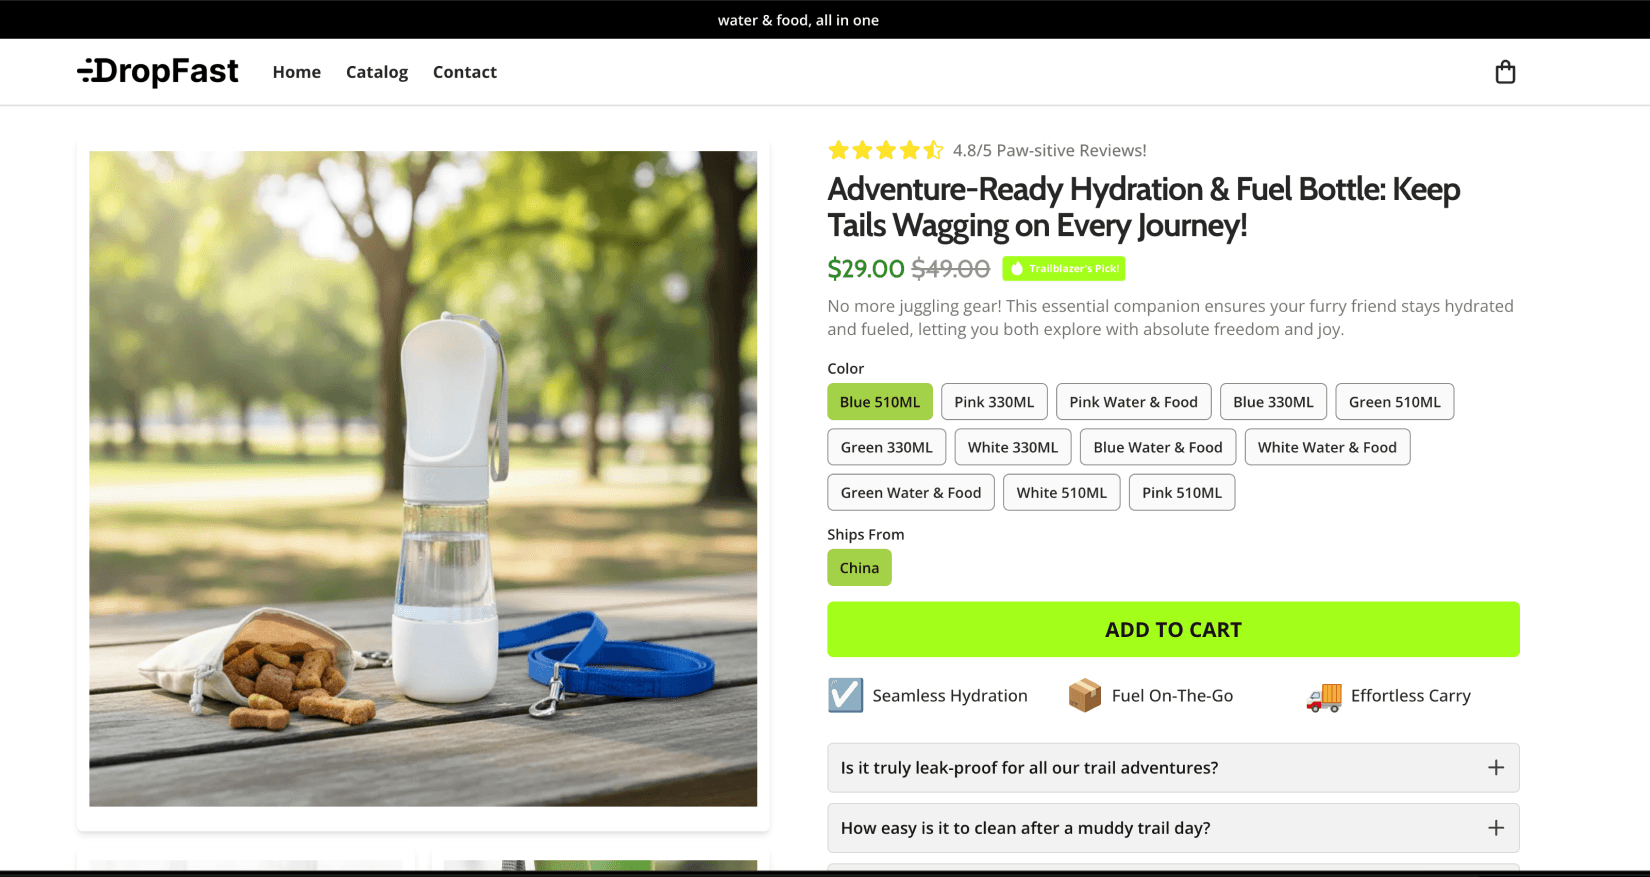Click the first star in the rating
Viewport: 1650px width, 877px height.
click(x=837, y=149)
